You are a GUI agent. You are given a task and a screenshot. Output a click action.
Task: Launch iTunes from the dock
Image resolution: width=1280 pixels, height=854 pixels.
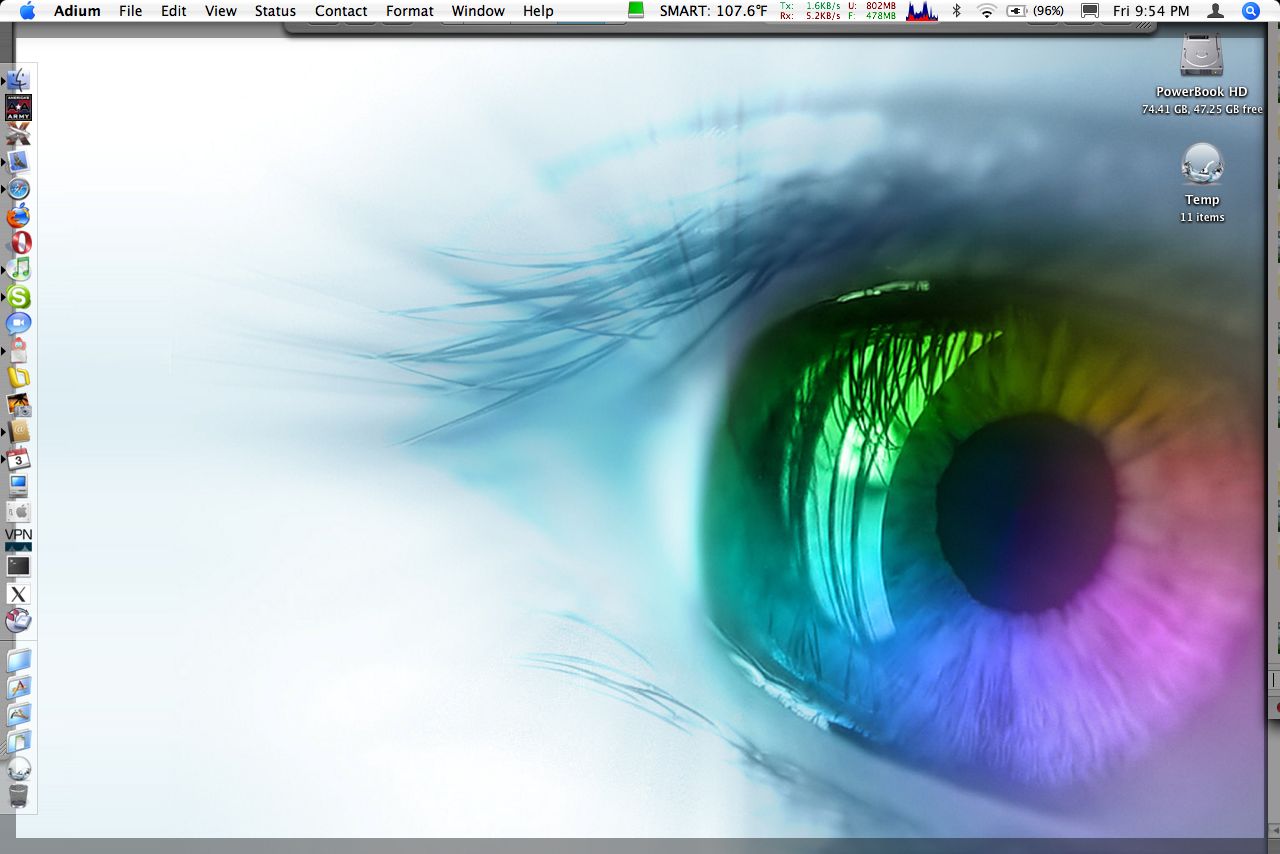(x=19, y=269)
